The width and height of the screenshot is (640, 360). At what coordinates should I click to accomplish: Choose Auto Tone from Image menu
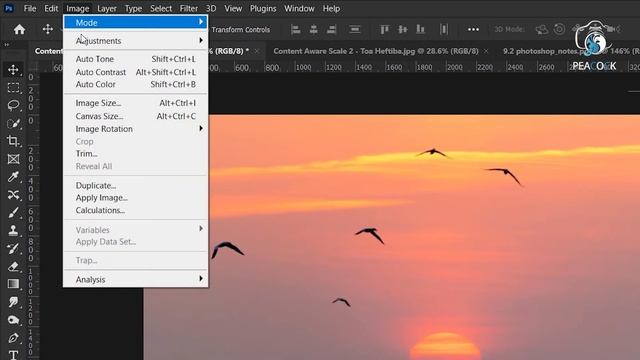[x=136, y=59]
